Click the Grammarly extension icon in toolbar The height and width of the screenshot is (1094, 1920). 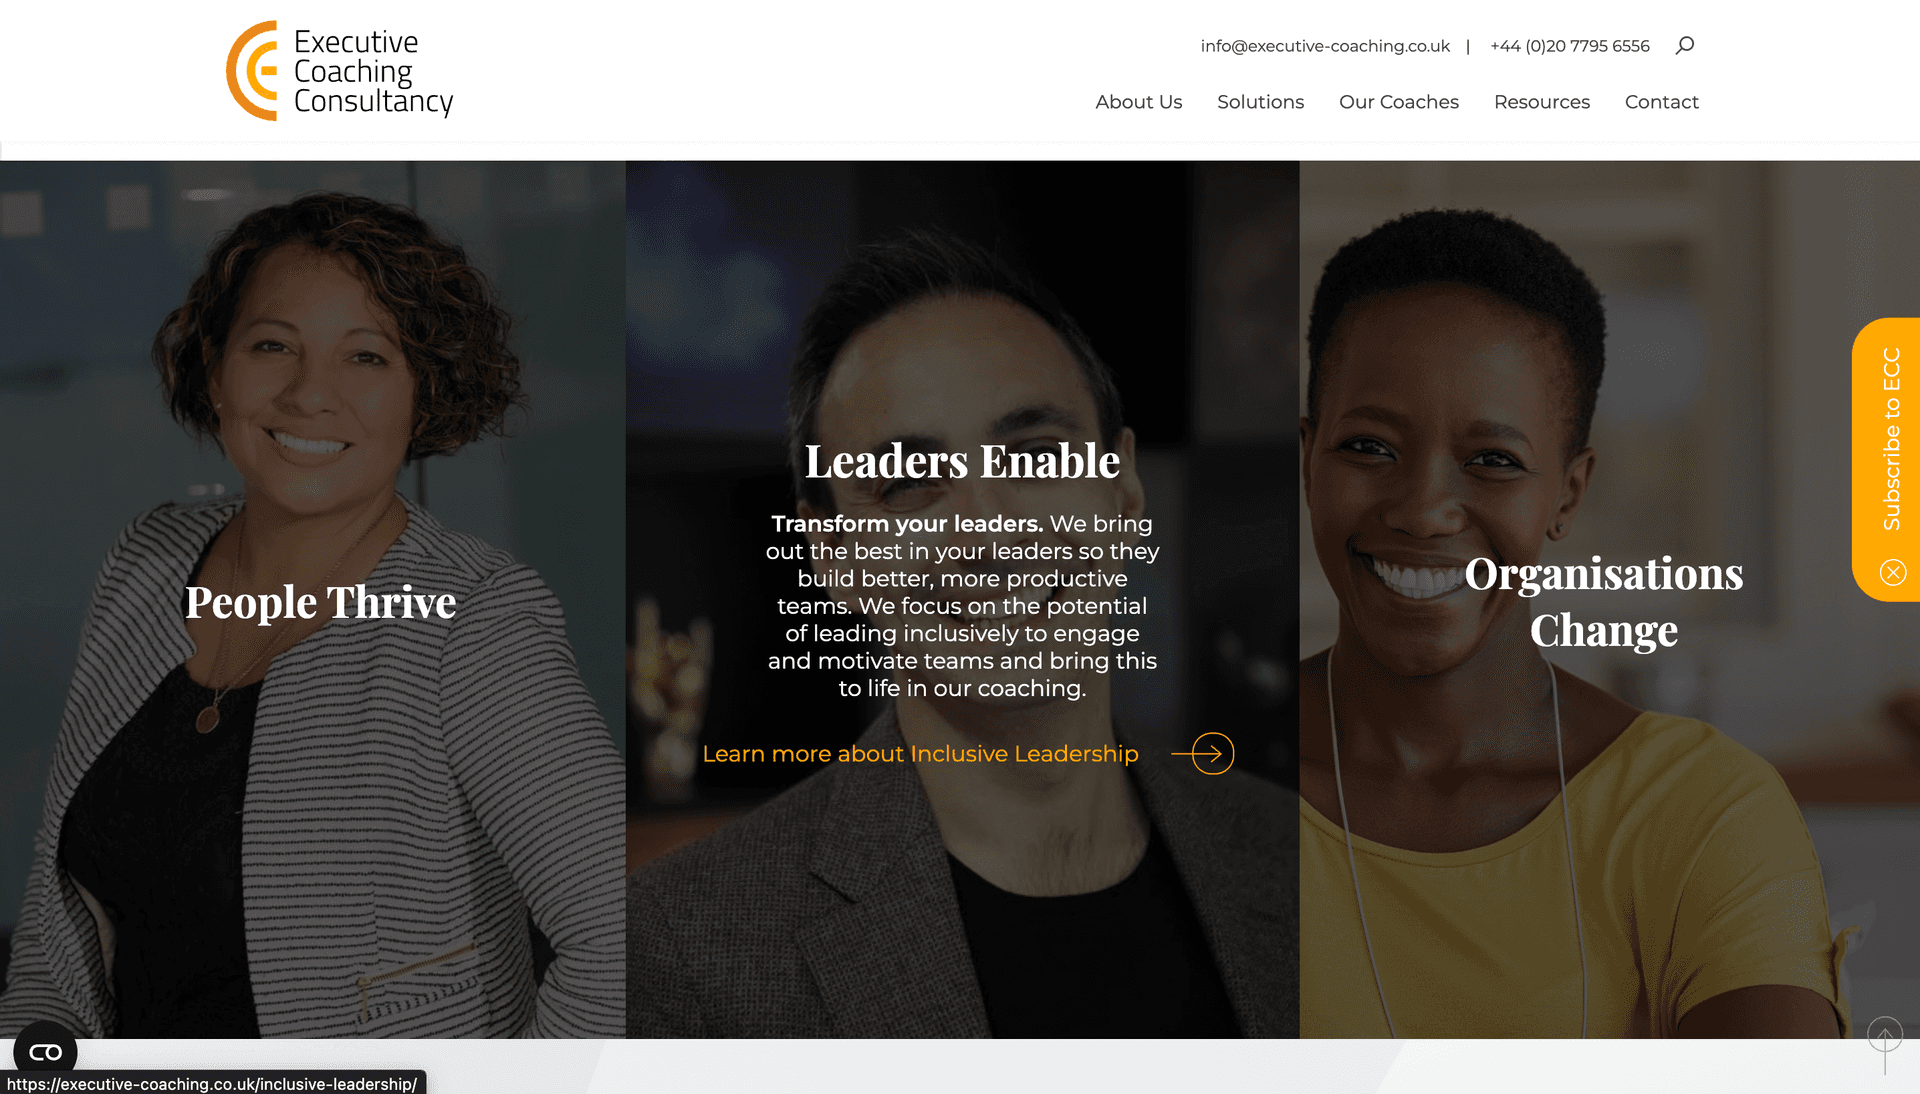click(45, 1051)
